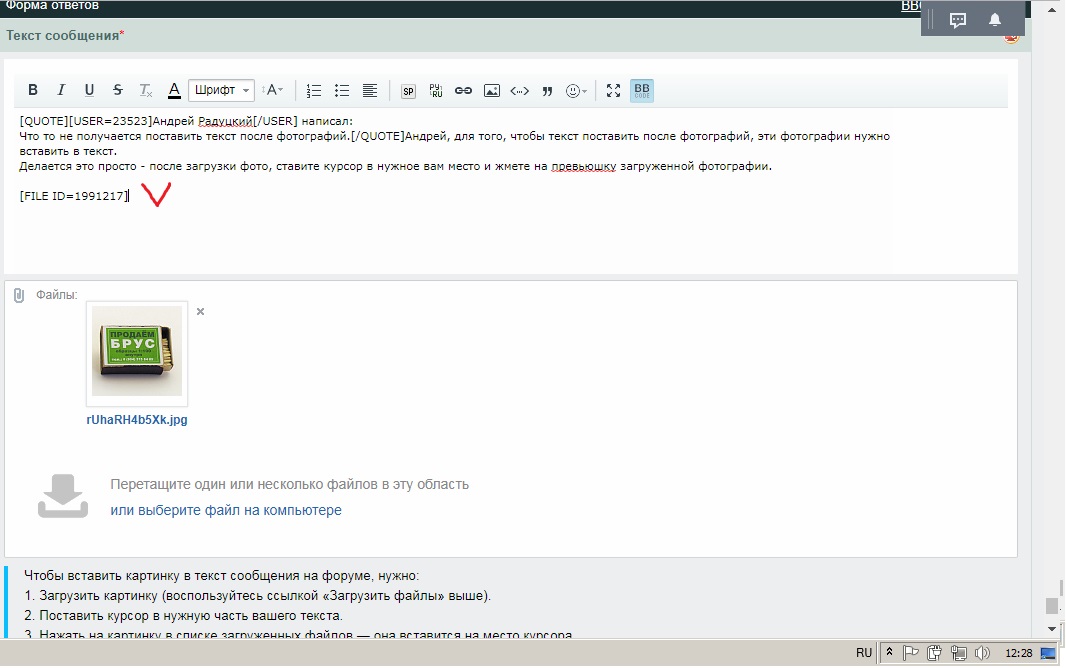Toggle italic text formatting
This screenshot has width=1066, height=668.
tap(61, 90)
